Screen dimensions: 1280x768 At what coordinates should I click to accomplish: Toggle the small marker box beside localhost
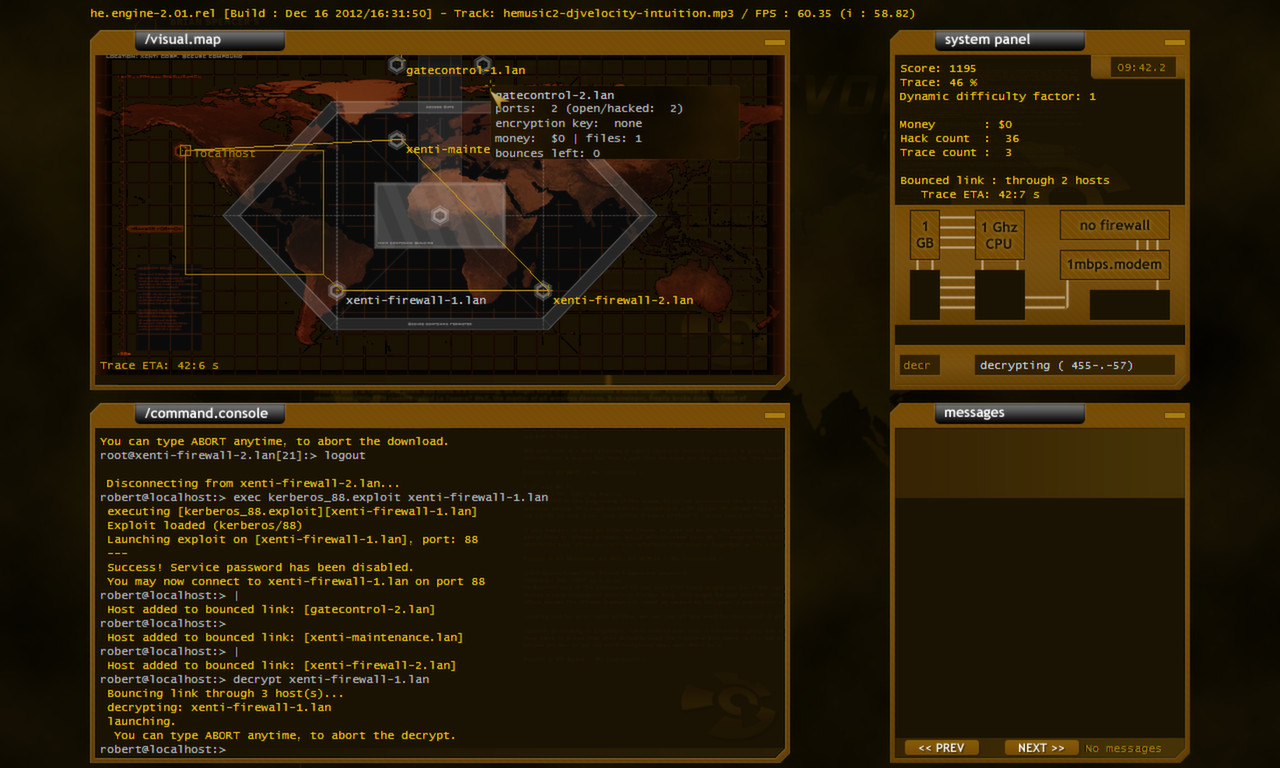(x=185, y=150)
